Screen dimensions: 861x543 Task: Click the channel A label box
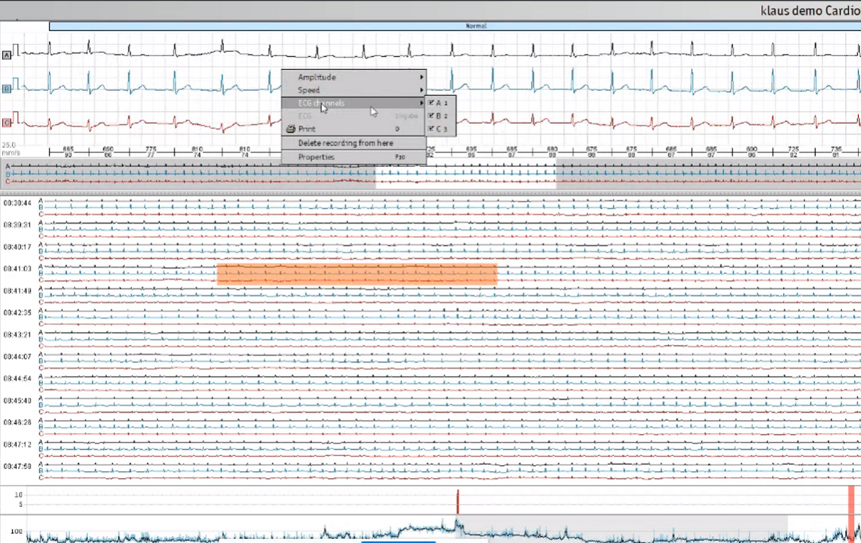(7, 55)
